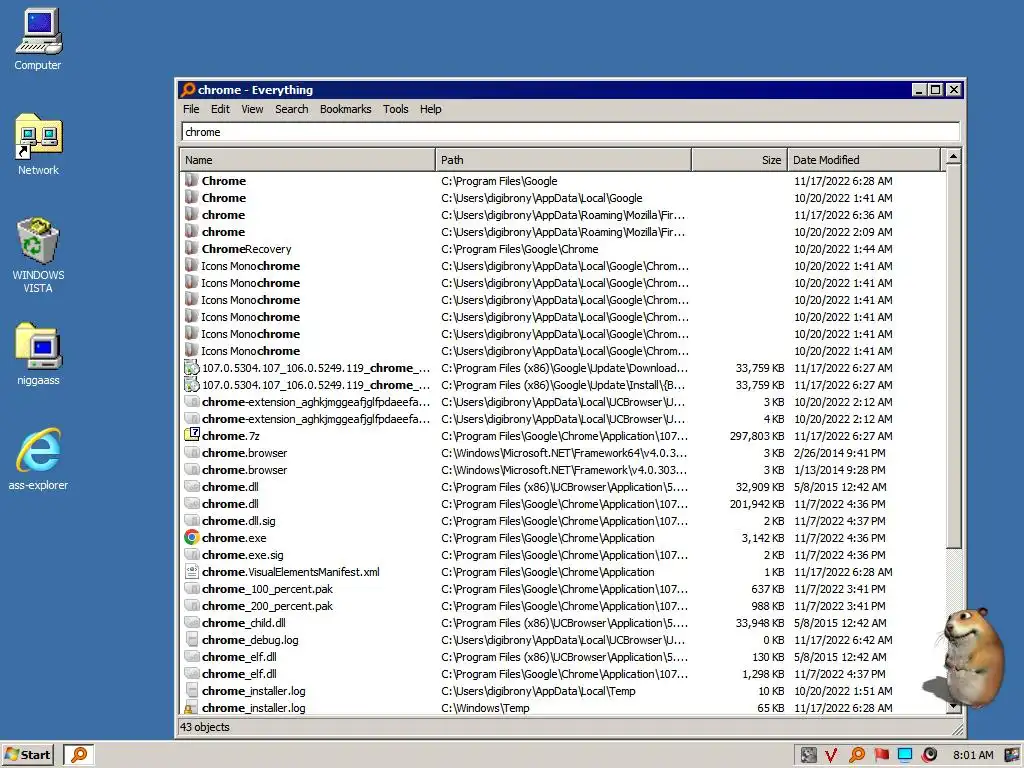
Task: Open the Computer desktop icon
Action: (x=38, y=39)
